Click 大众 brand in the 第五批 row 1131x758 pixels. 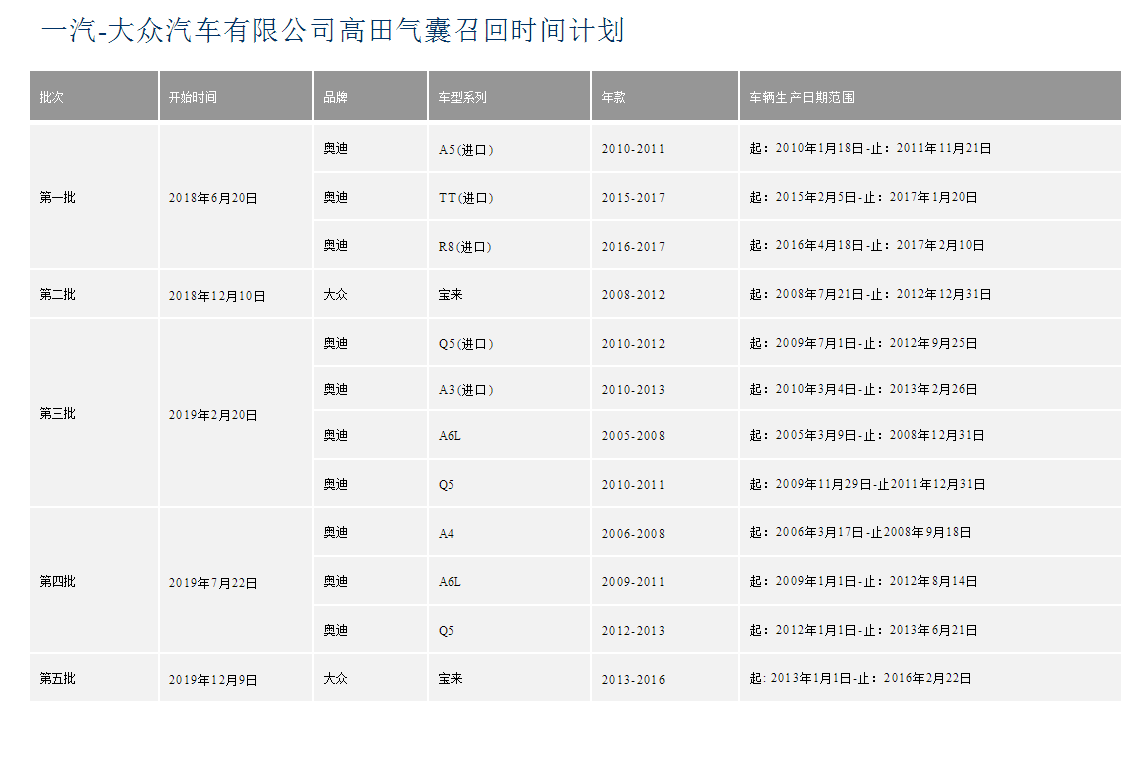pyautogui.click(x=335, y=679)
